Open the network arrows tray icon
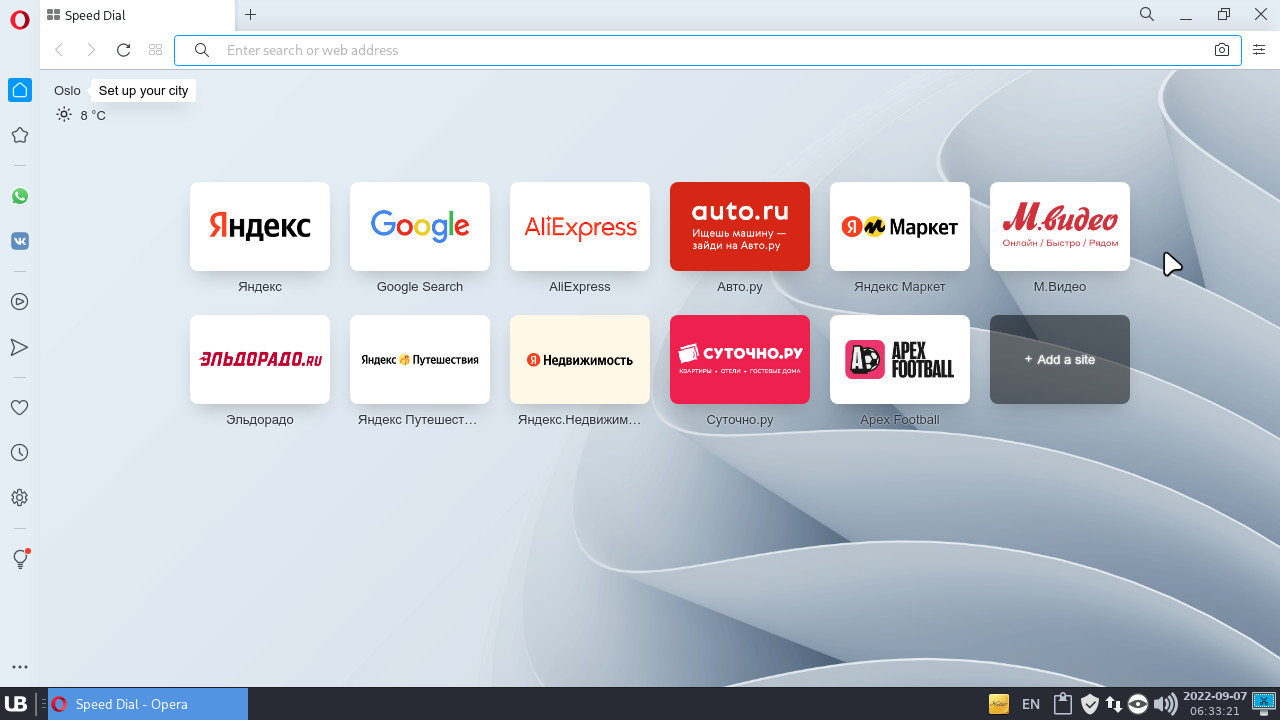1280x720 pixels. click(x=1113, y=704)
